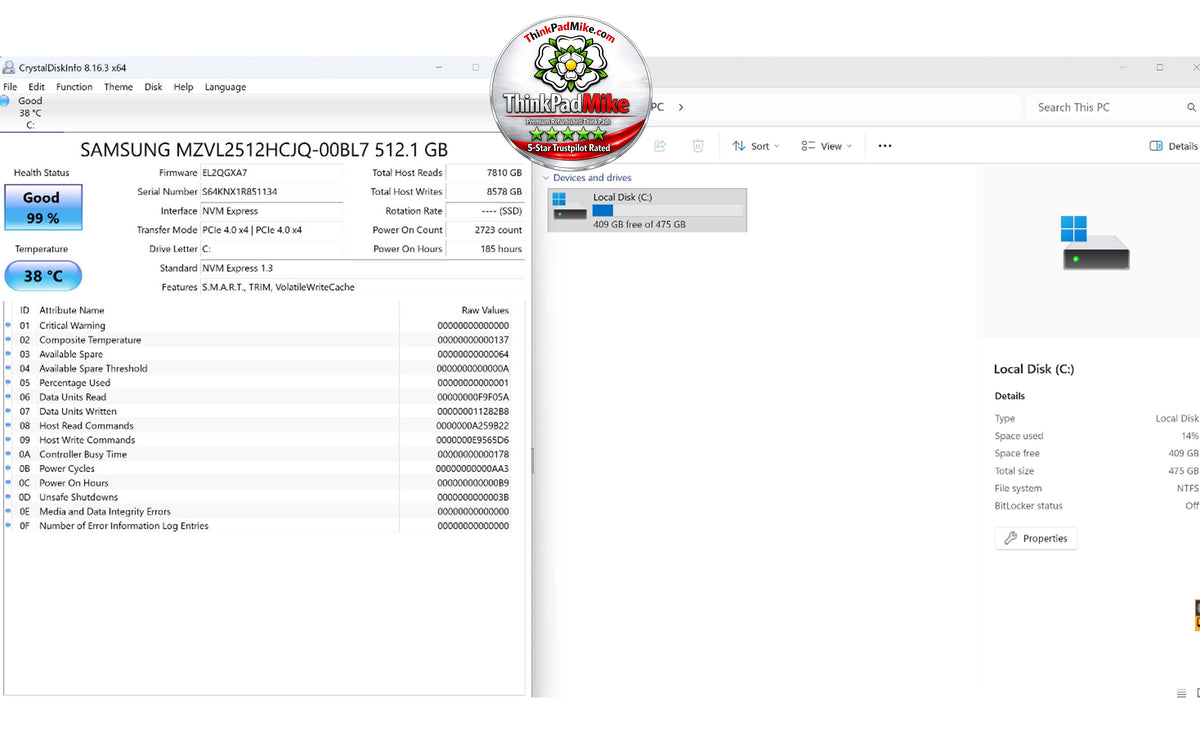Click the Attribute Name column header

(72, 310)
